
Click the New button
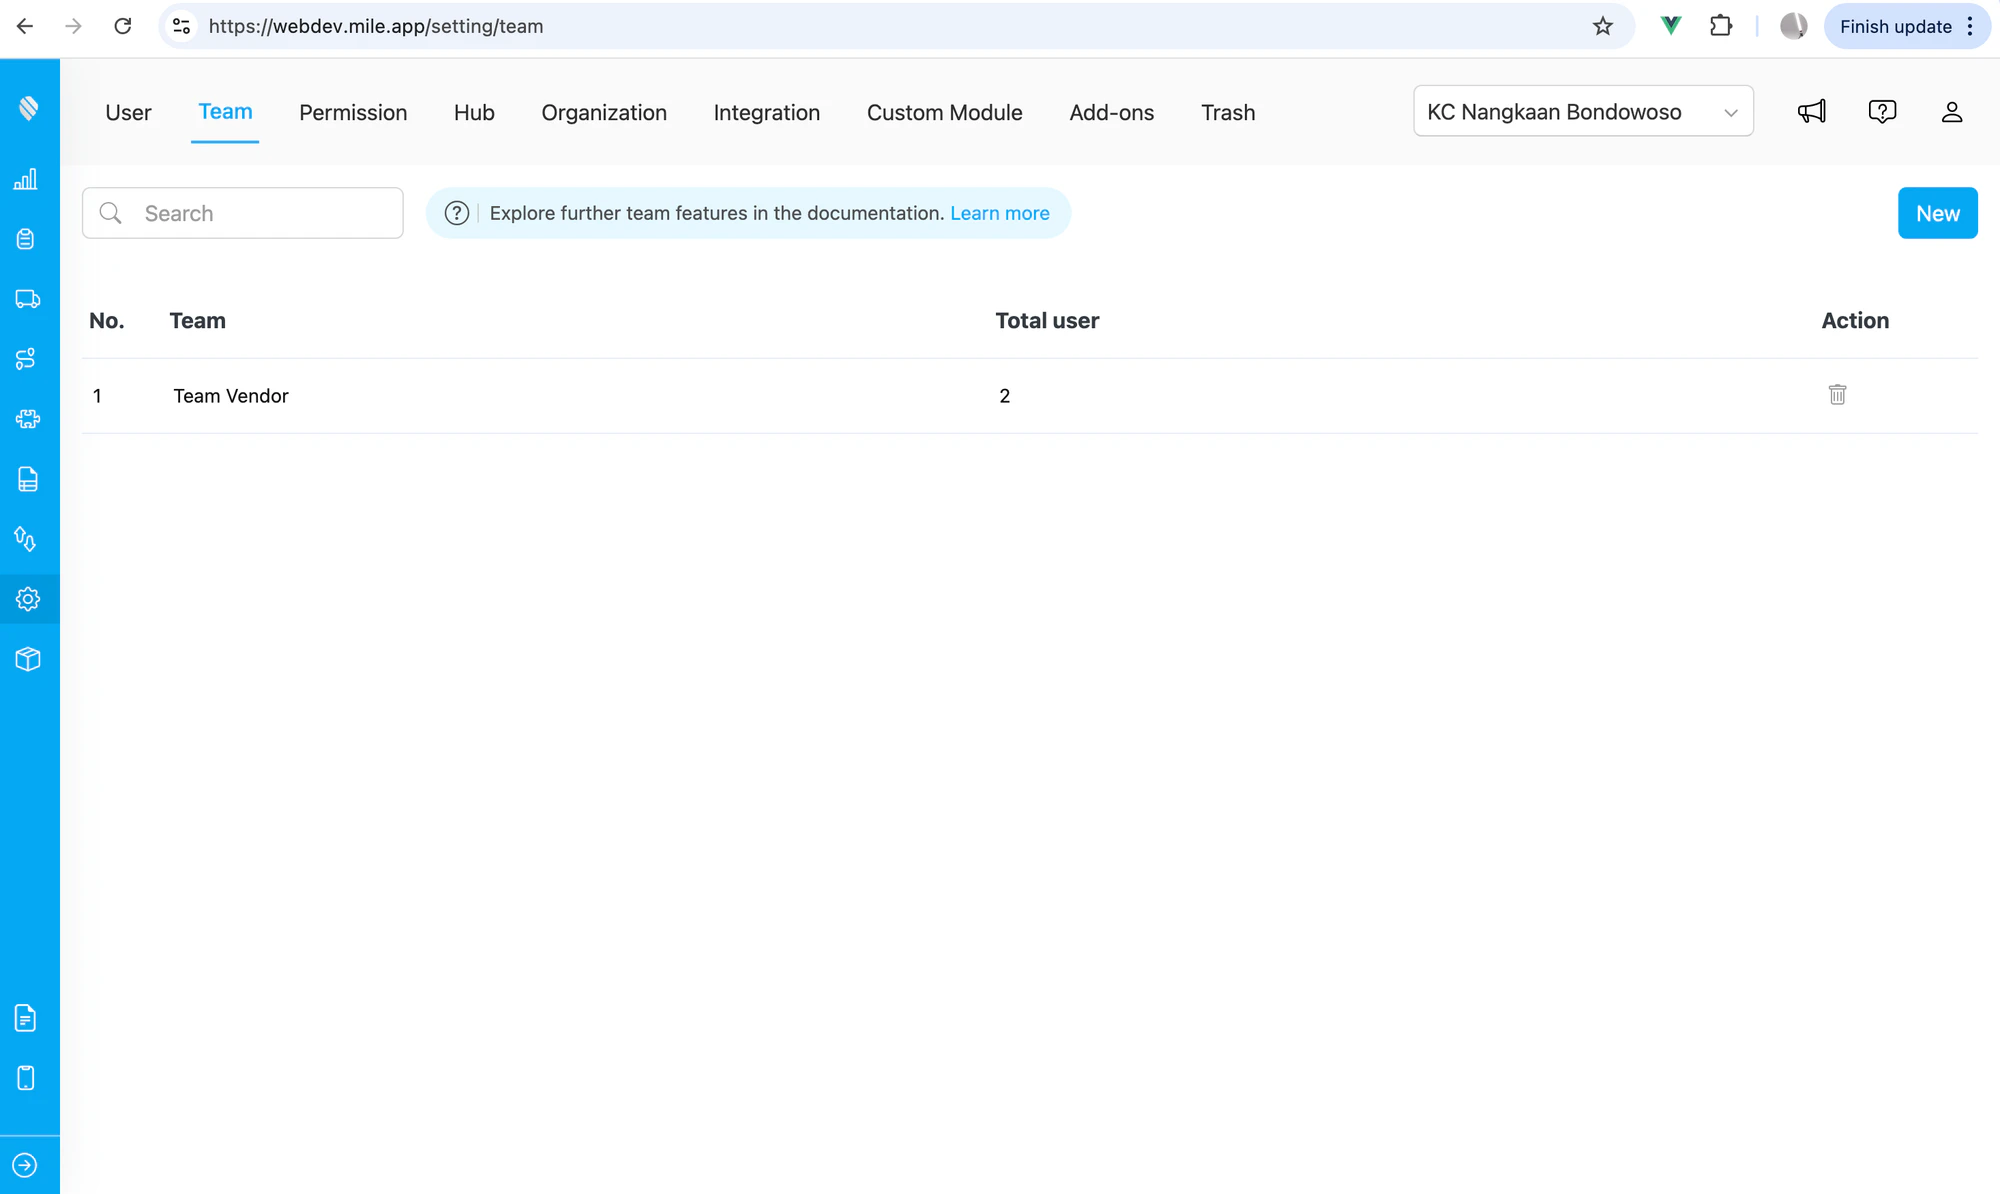tap(1938, 213)
